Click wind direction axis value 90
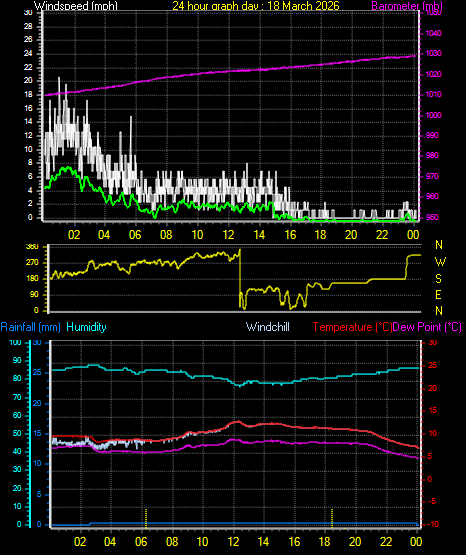The image size is (466, 555). (x=34, y=294)
